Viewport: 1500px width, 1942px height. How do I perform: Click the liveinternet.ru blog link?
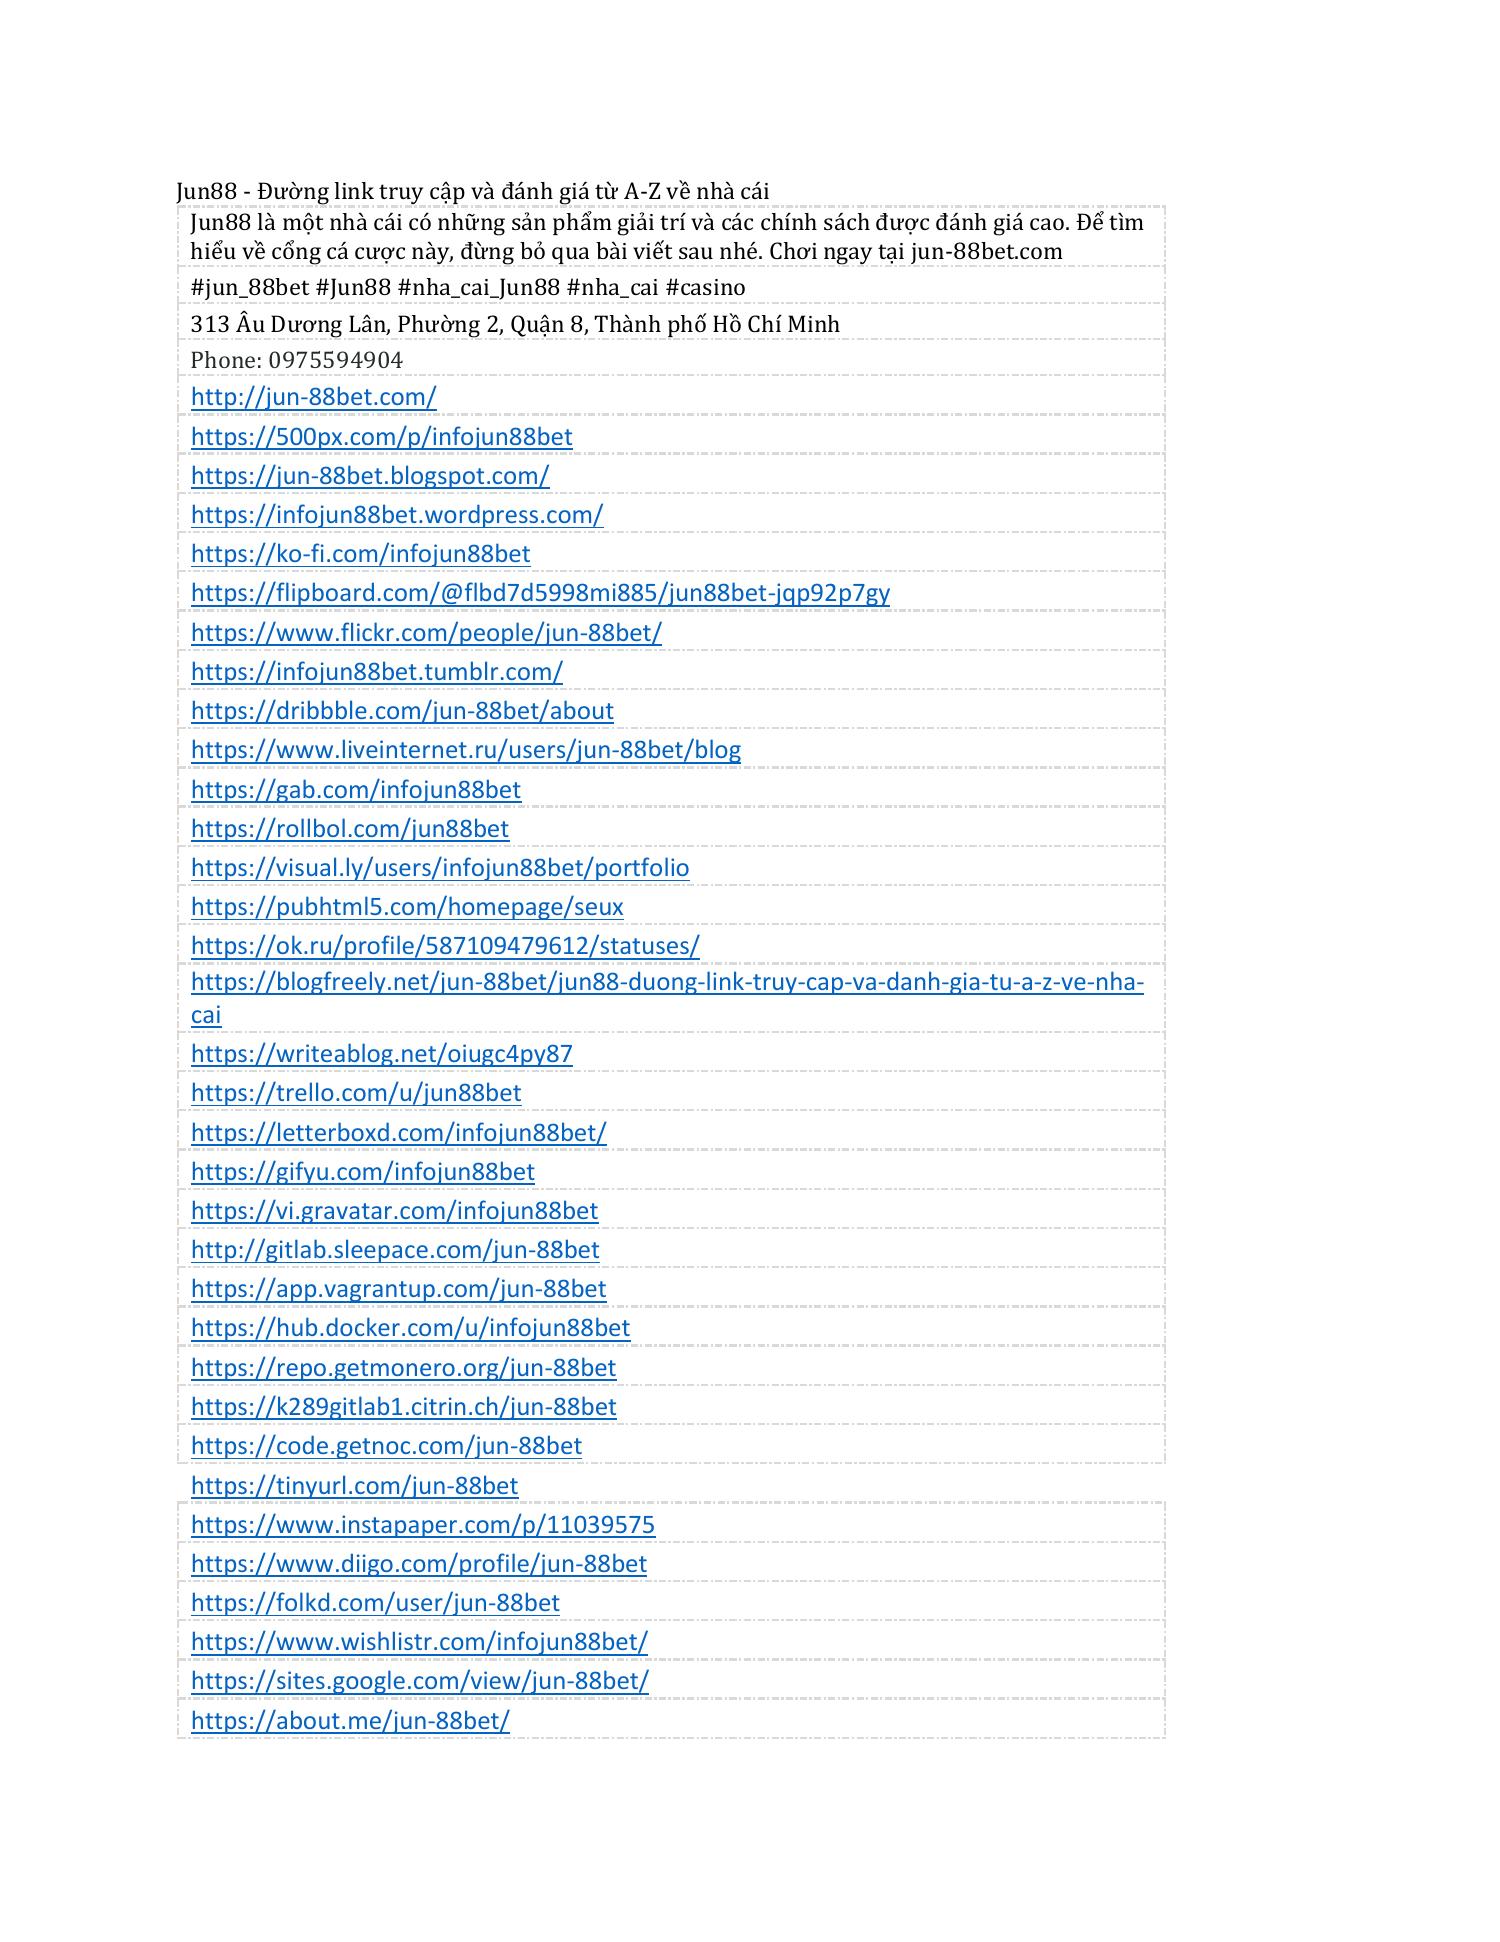click(x=466, y=750)
